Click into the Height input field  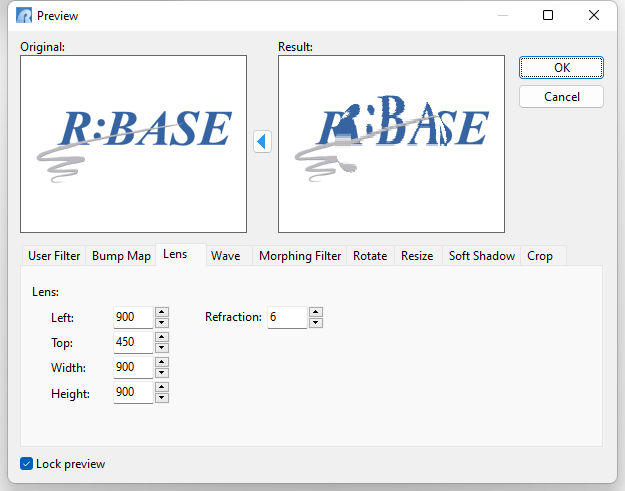133,393
